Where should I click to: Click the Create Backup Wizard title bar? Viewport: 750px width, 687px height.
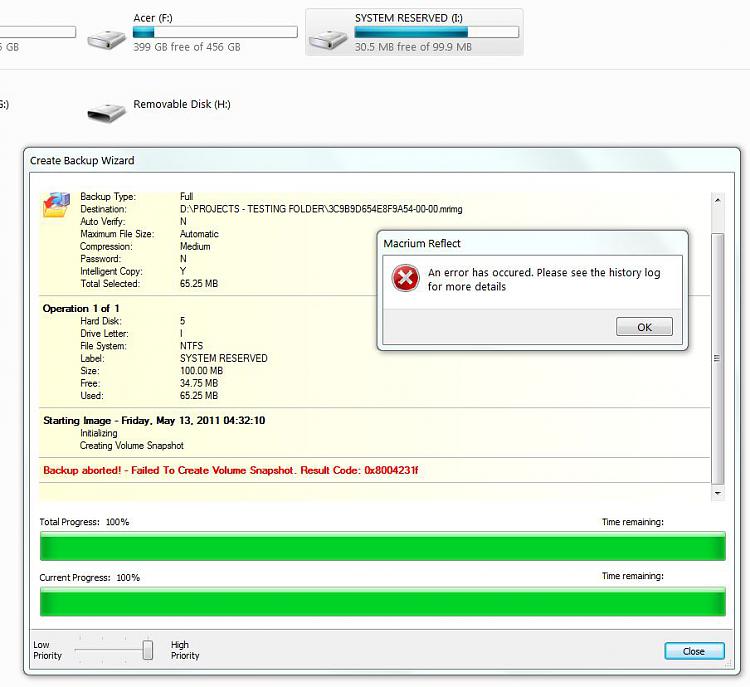coord(382,160)
